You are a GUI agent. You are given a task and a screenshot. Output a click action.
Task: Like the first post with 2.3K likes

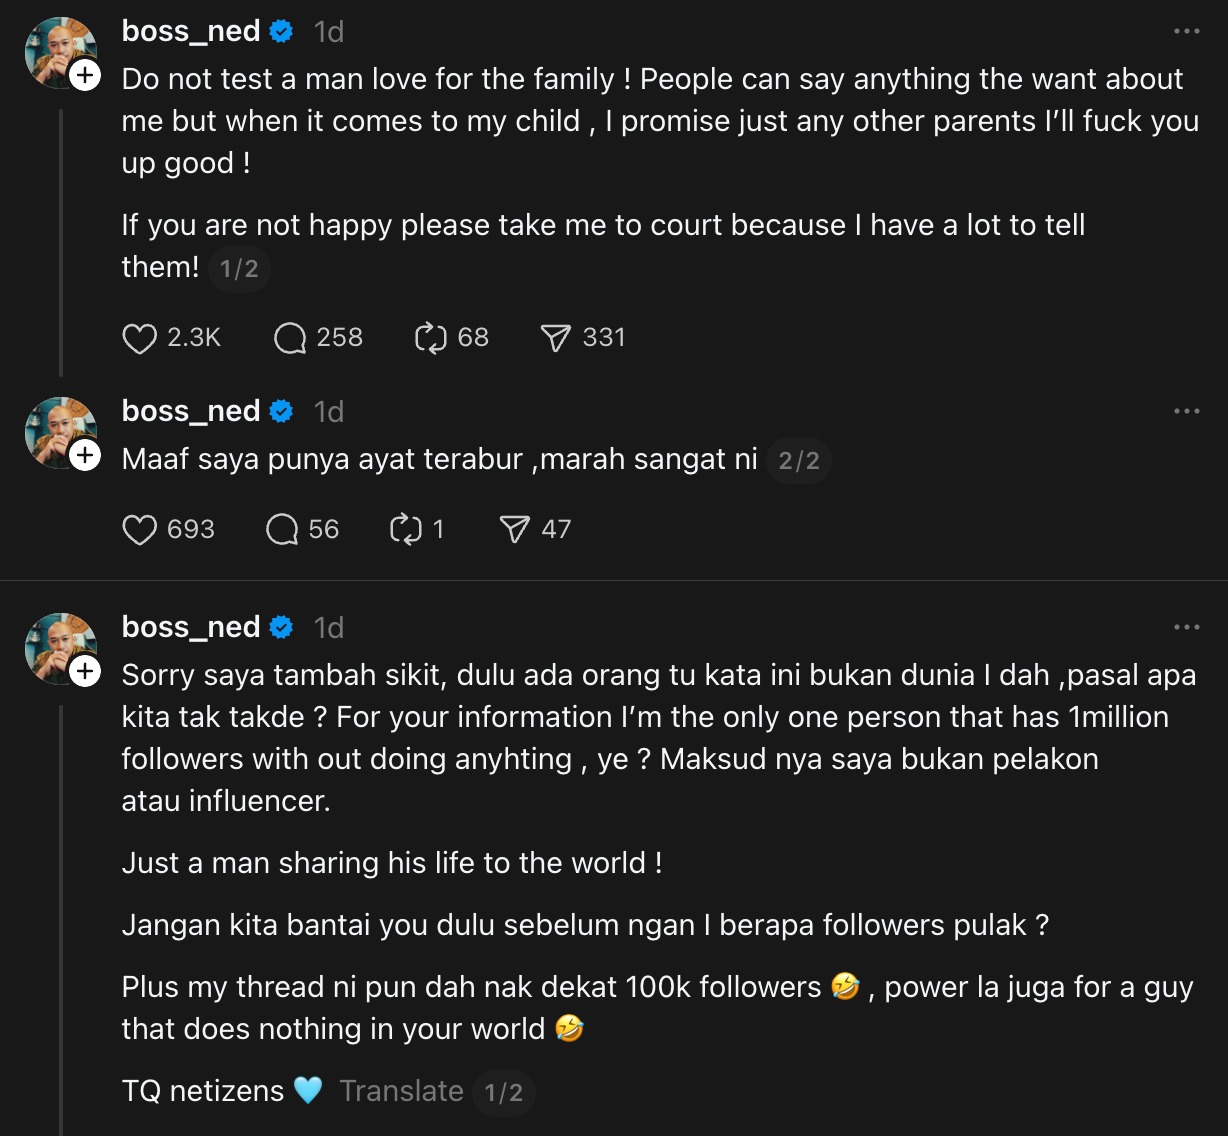(140, 339)
